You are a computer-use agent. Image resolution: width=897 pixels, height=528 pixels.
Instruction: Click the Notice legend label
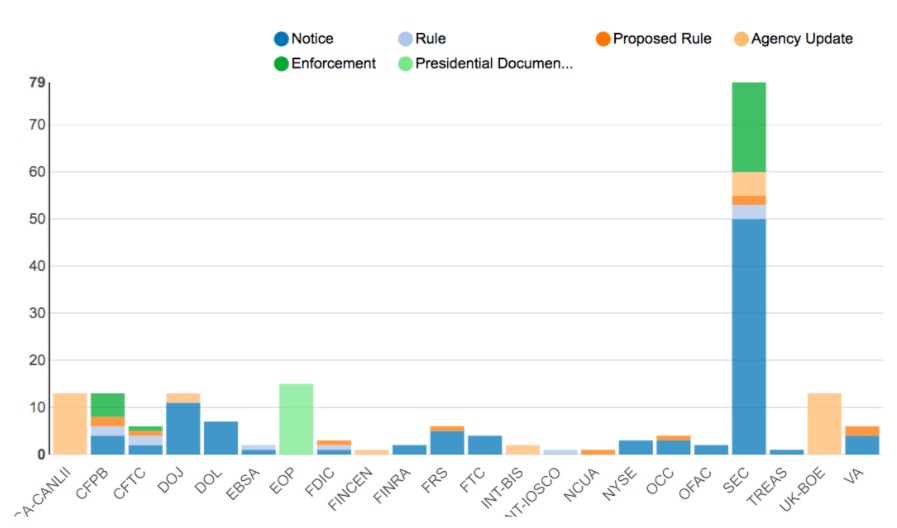pos(312,39)
